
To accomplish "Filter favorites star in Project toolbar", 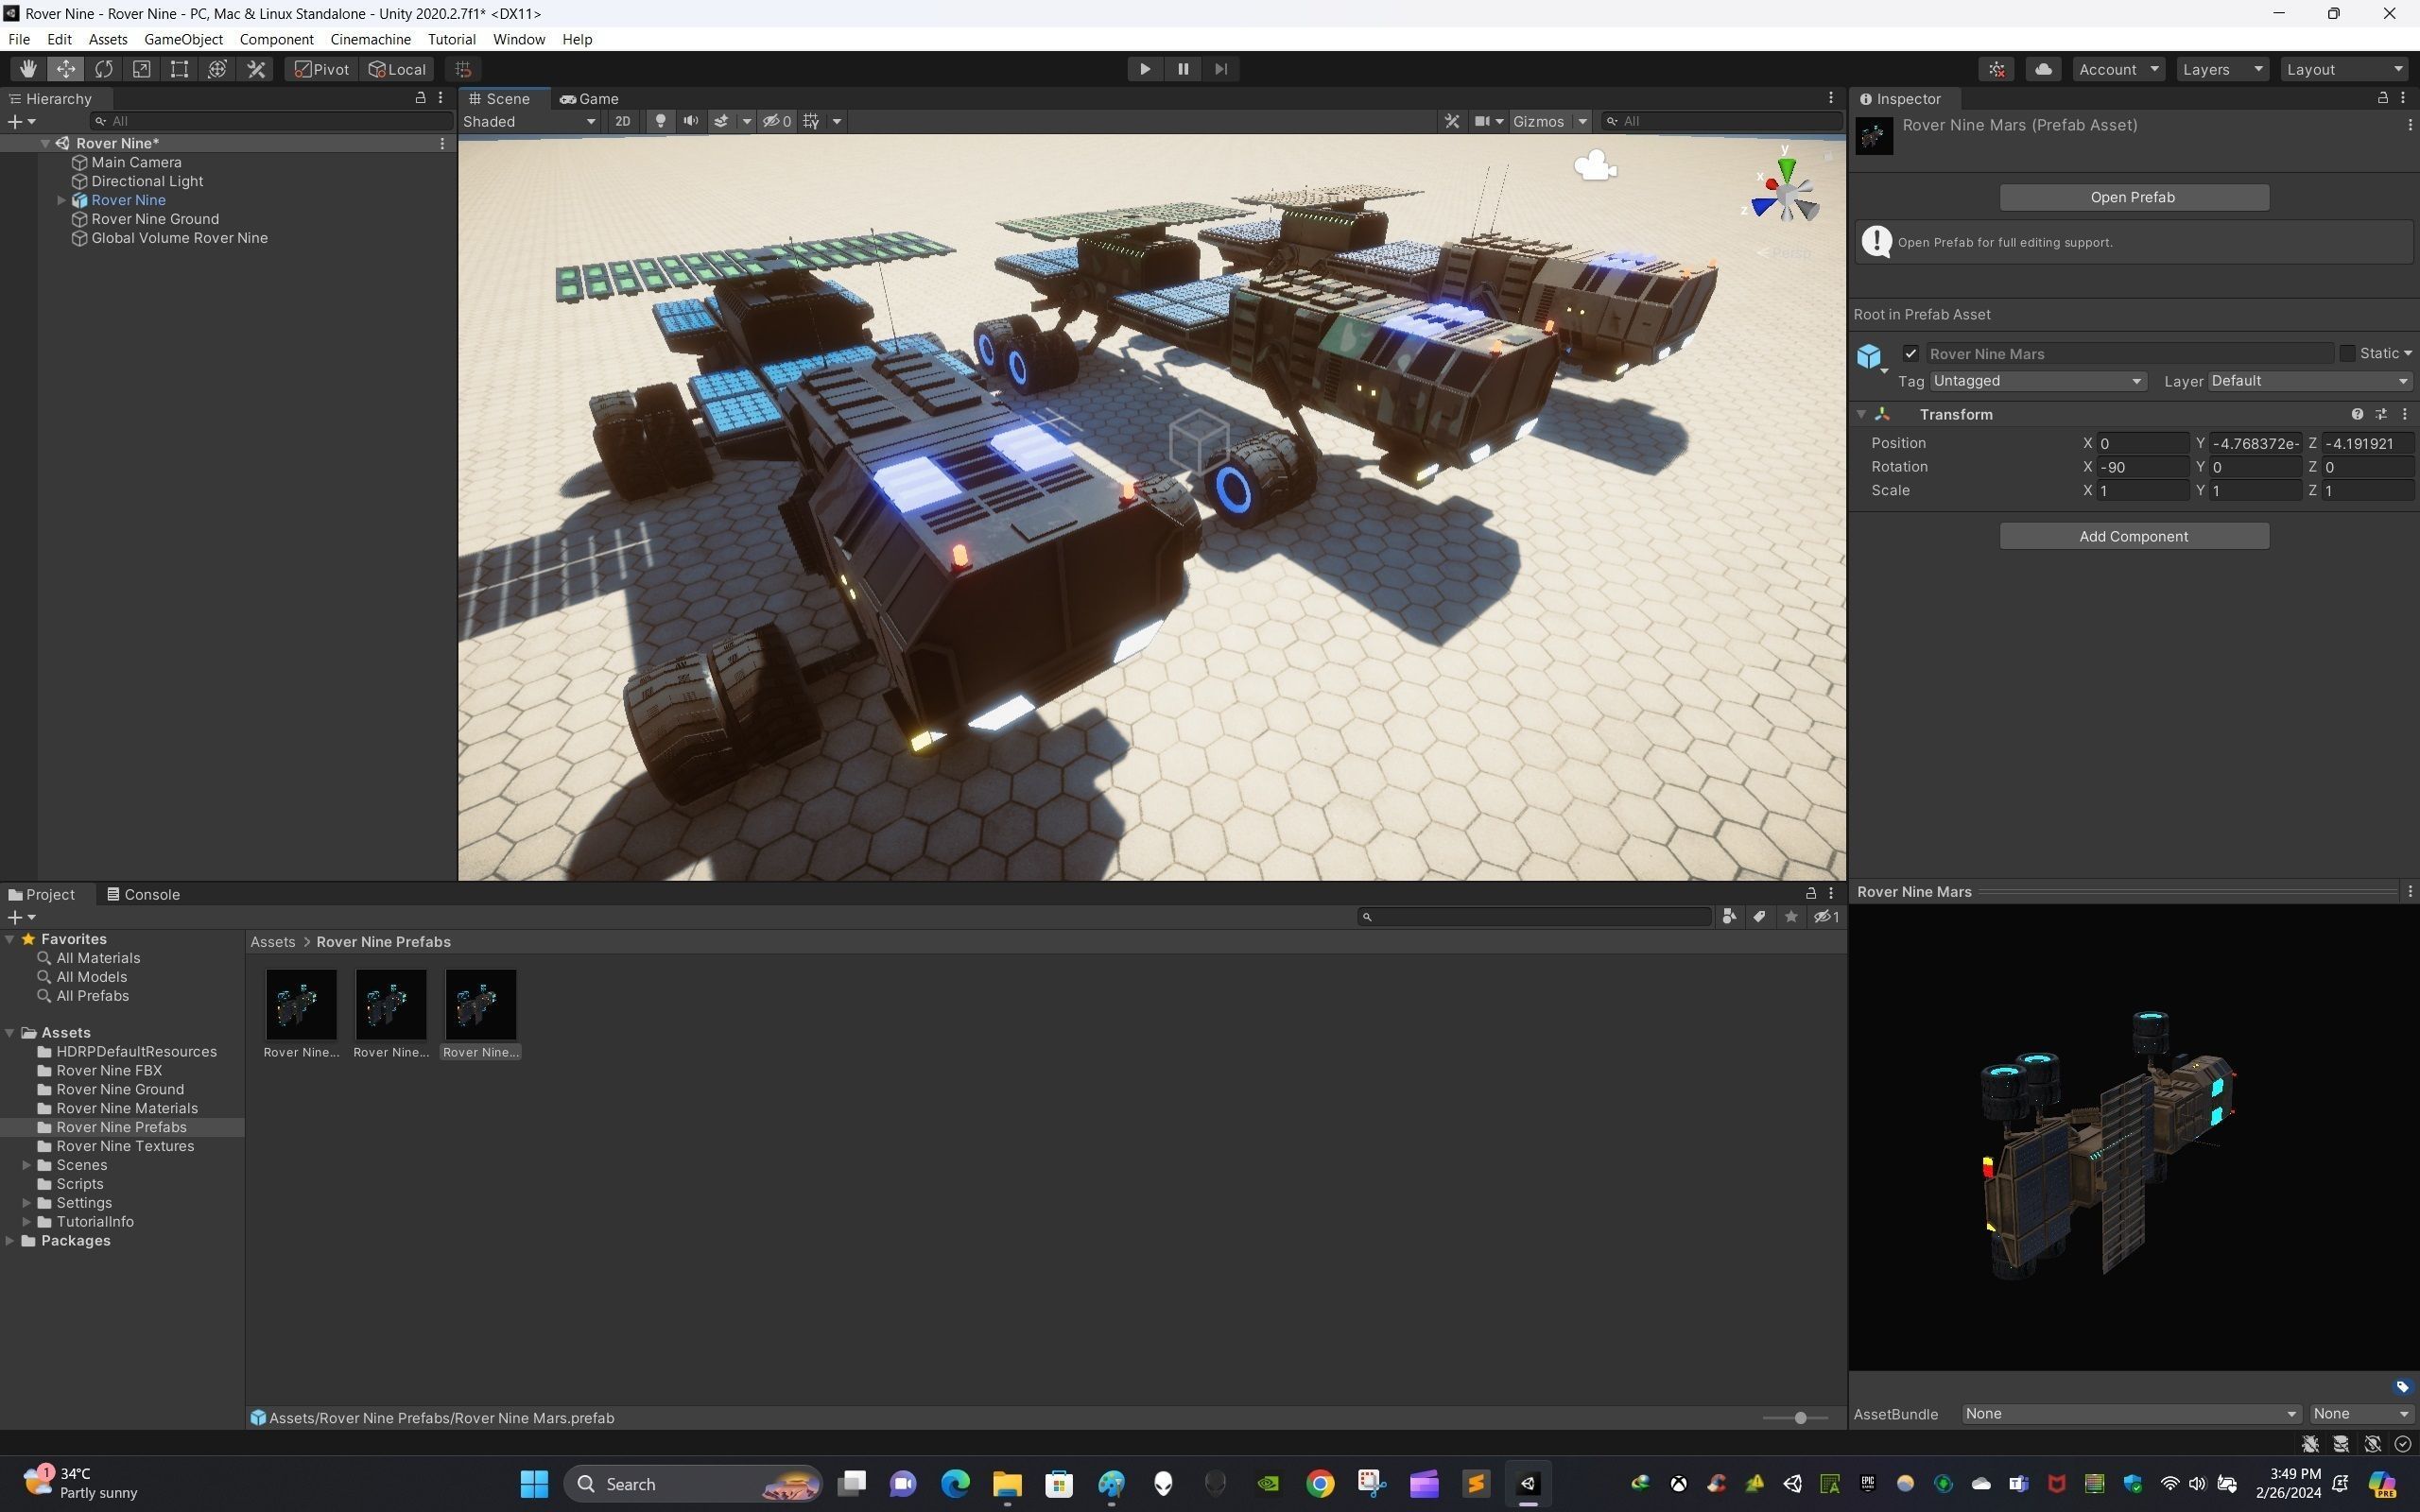I will click(1791, 917).
